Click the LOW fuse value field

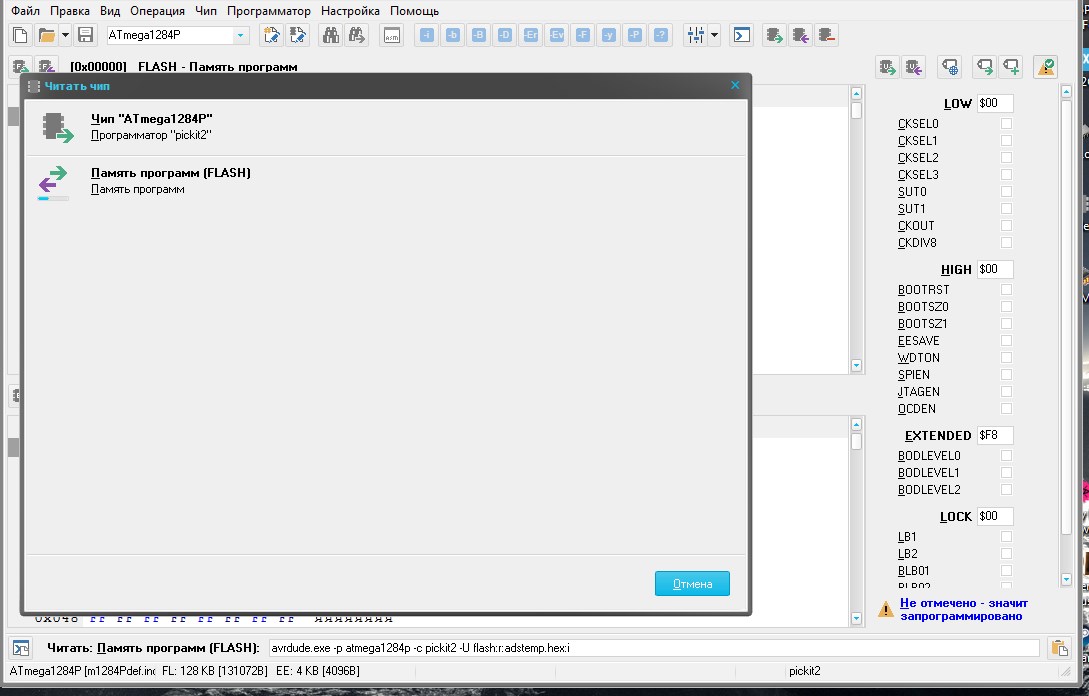click(x=995, y=103)
